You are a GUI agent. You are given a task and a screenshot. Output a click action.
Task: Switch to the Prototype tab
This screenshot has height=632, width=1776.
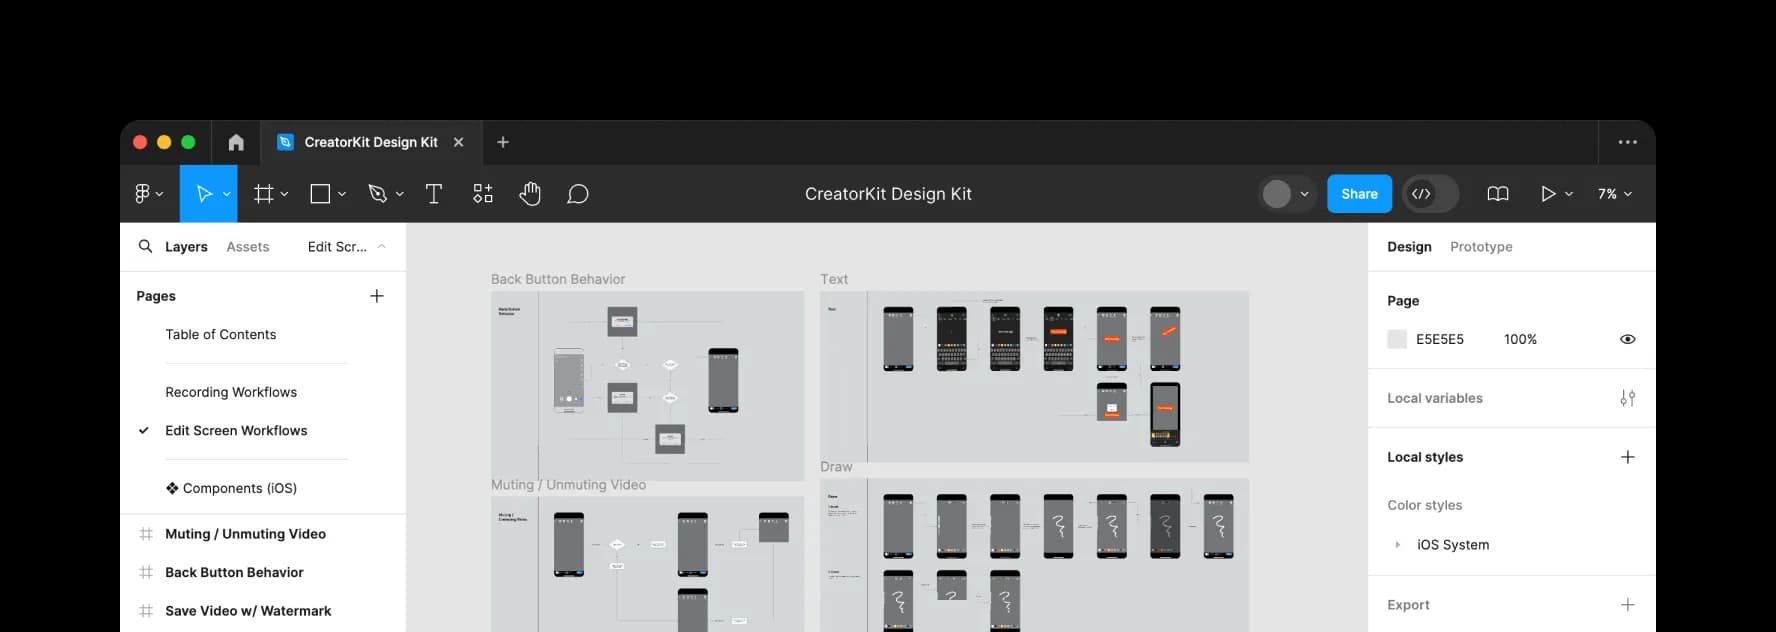[x=1481, y=246]
